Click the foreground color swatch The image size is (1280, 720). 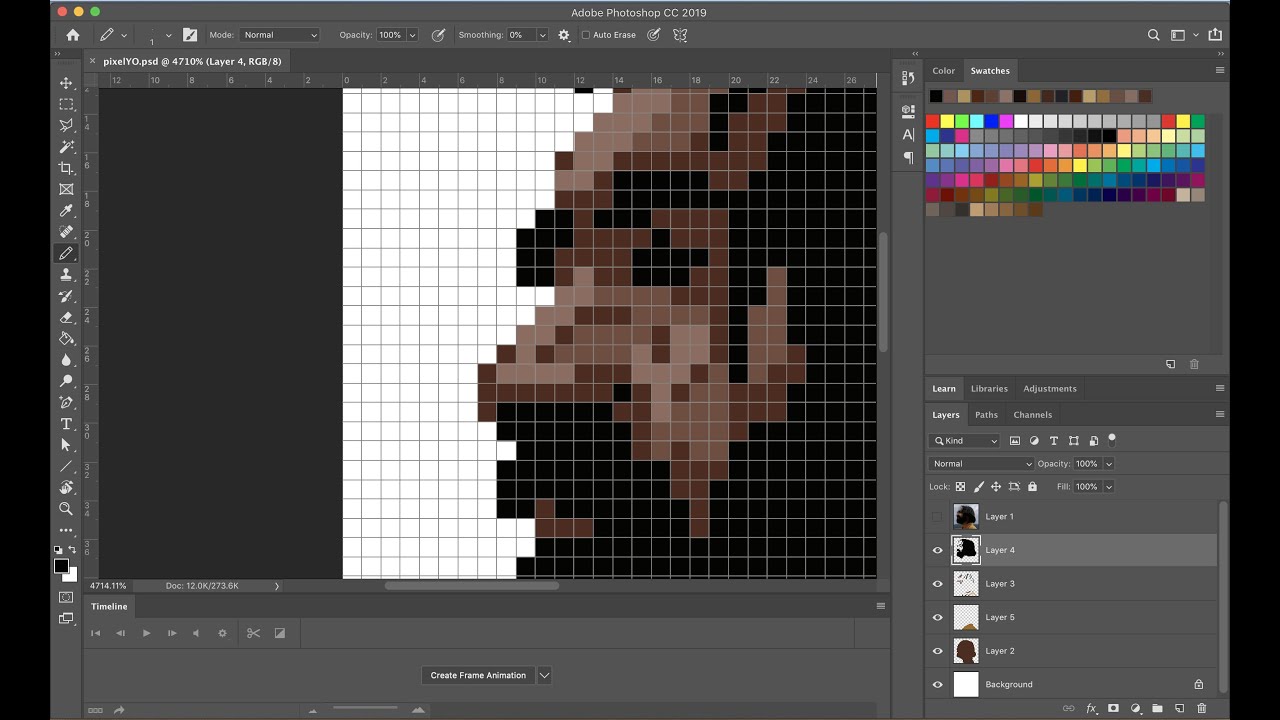(61, 566)
